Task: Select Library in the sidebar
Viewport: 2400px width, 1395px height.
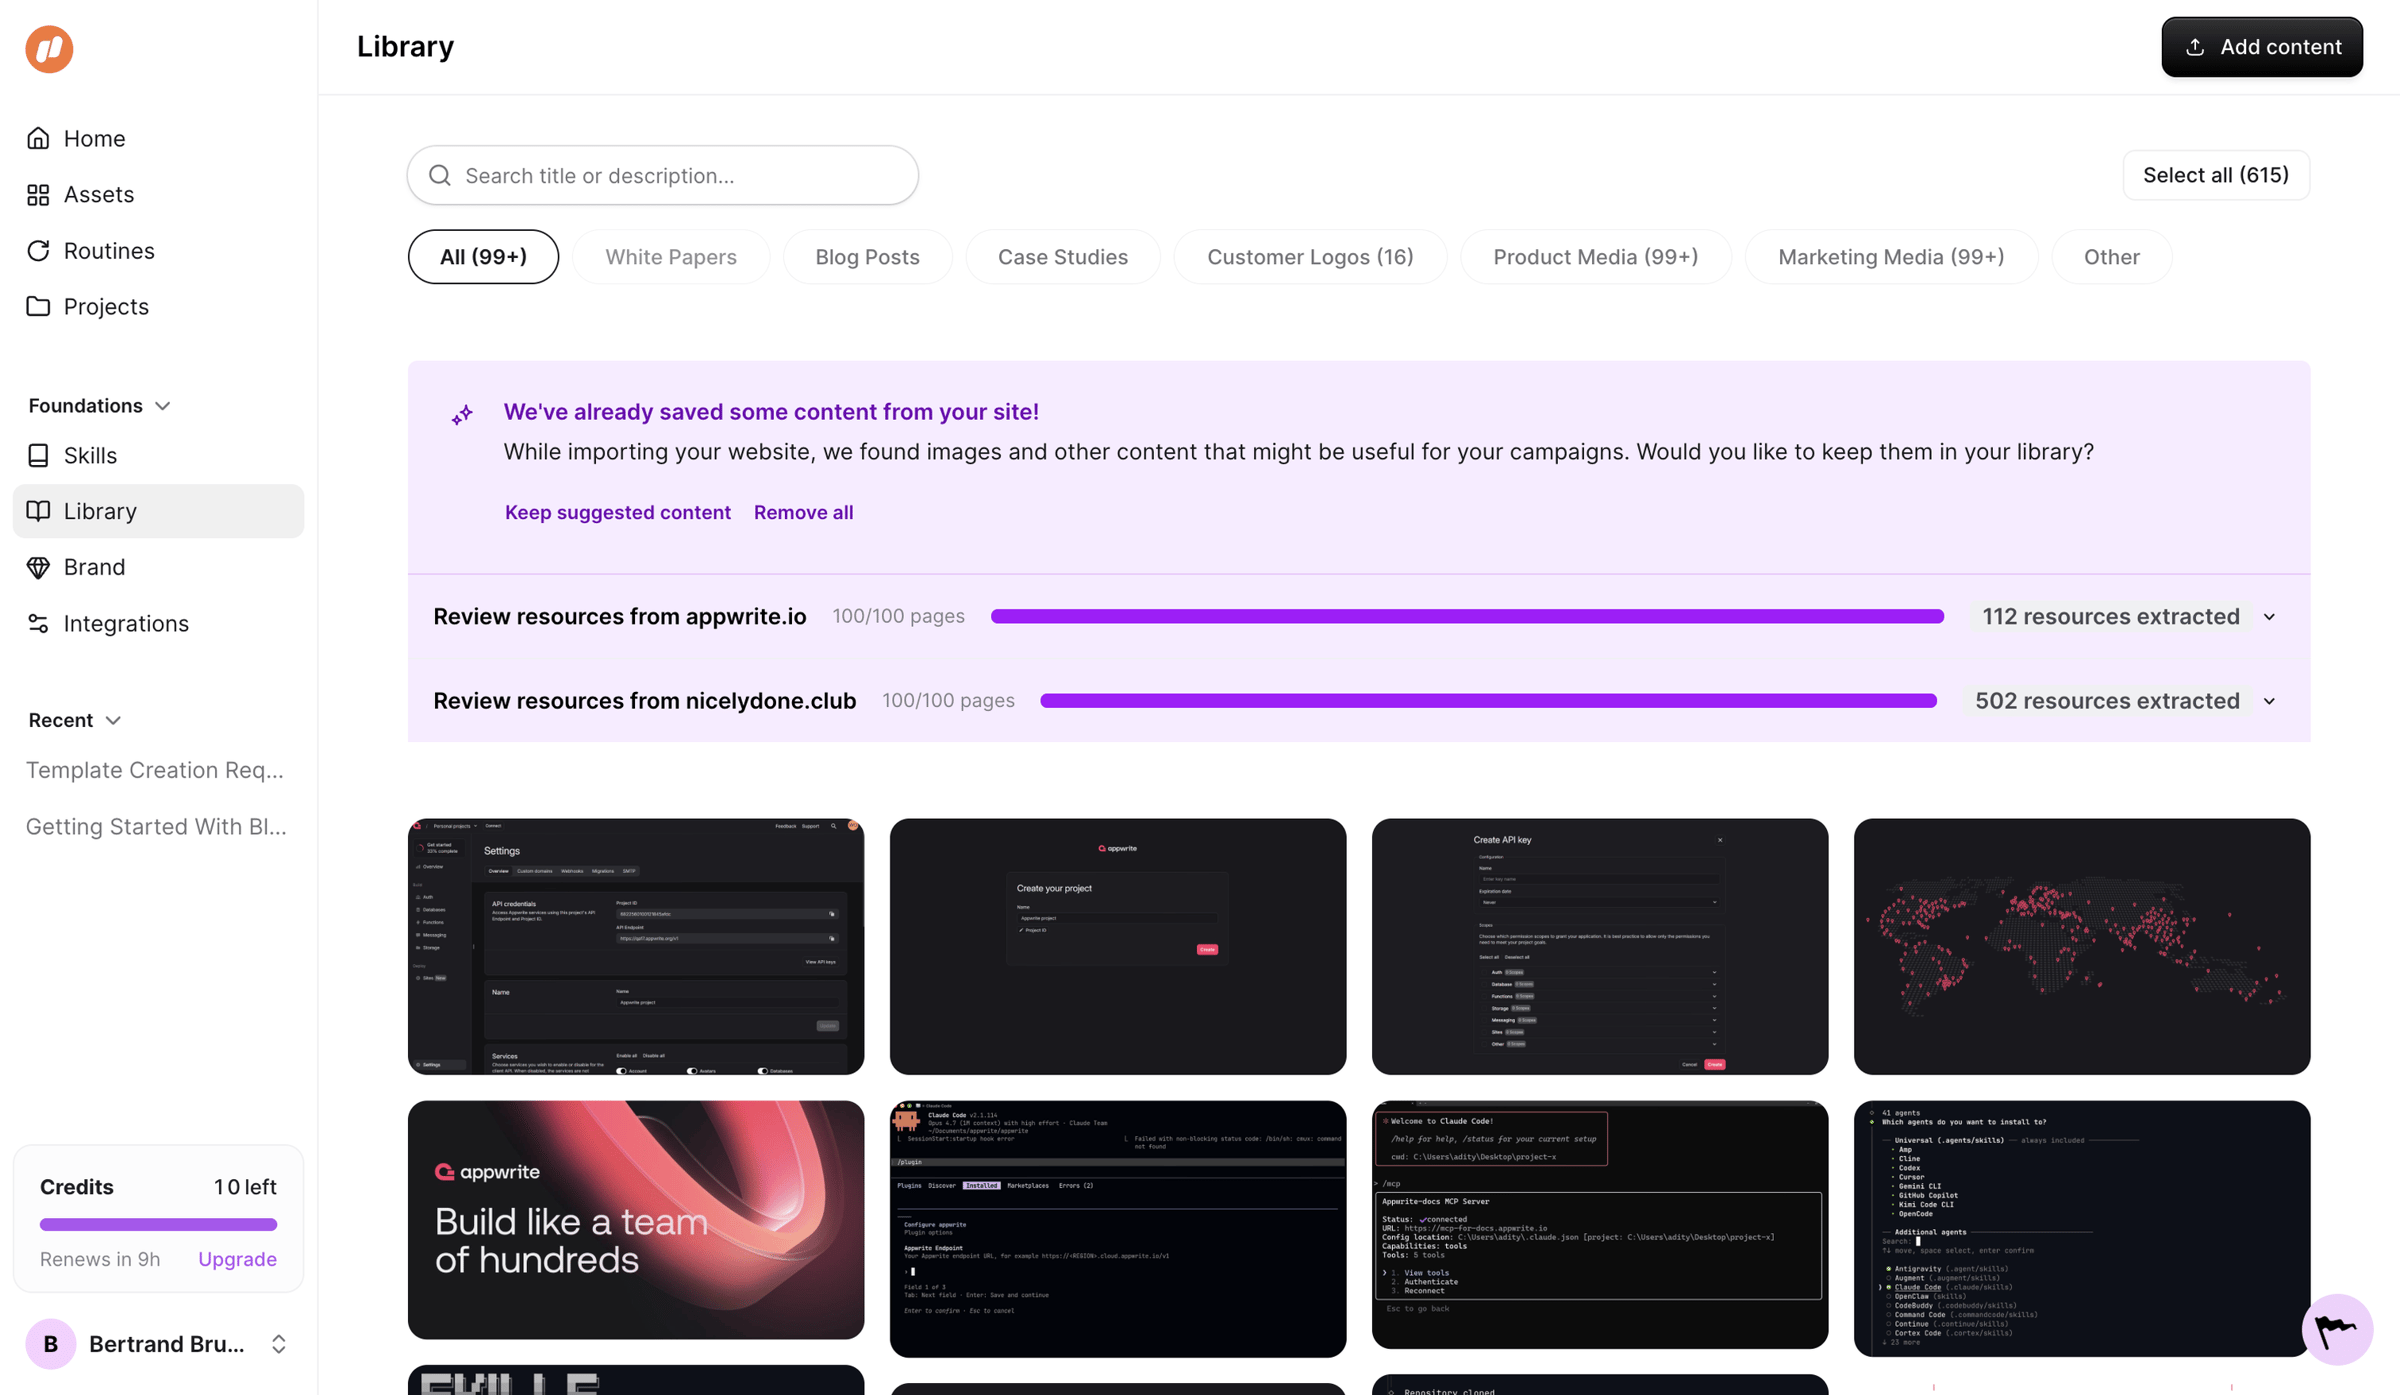Action: coord(158,511)
